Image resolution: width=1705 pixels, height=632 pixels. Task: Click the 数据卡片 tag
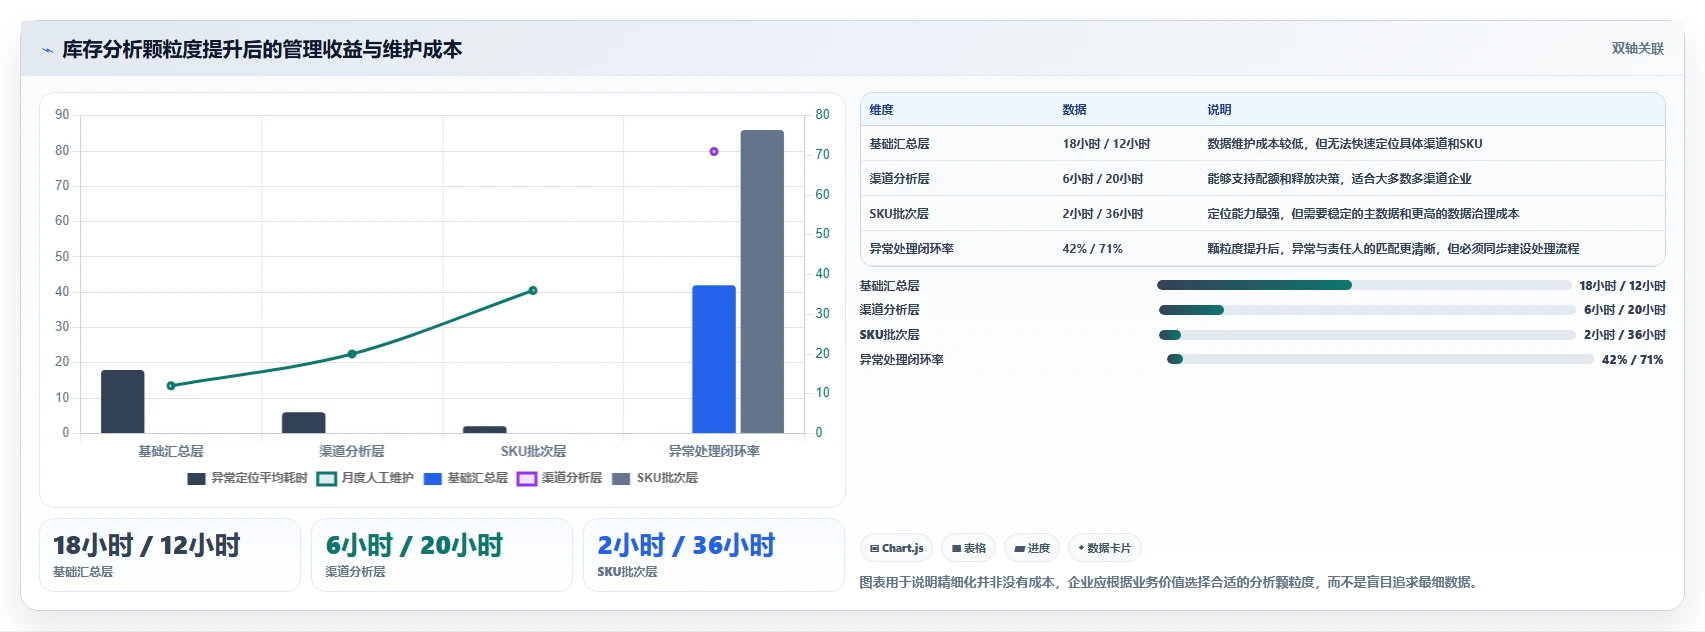click(1105, 548)
